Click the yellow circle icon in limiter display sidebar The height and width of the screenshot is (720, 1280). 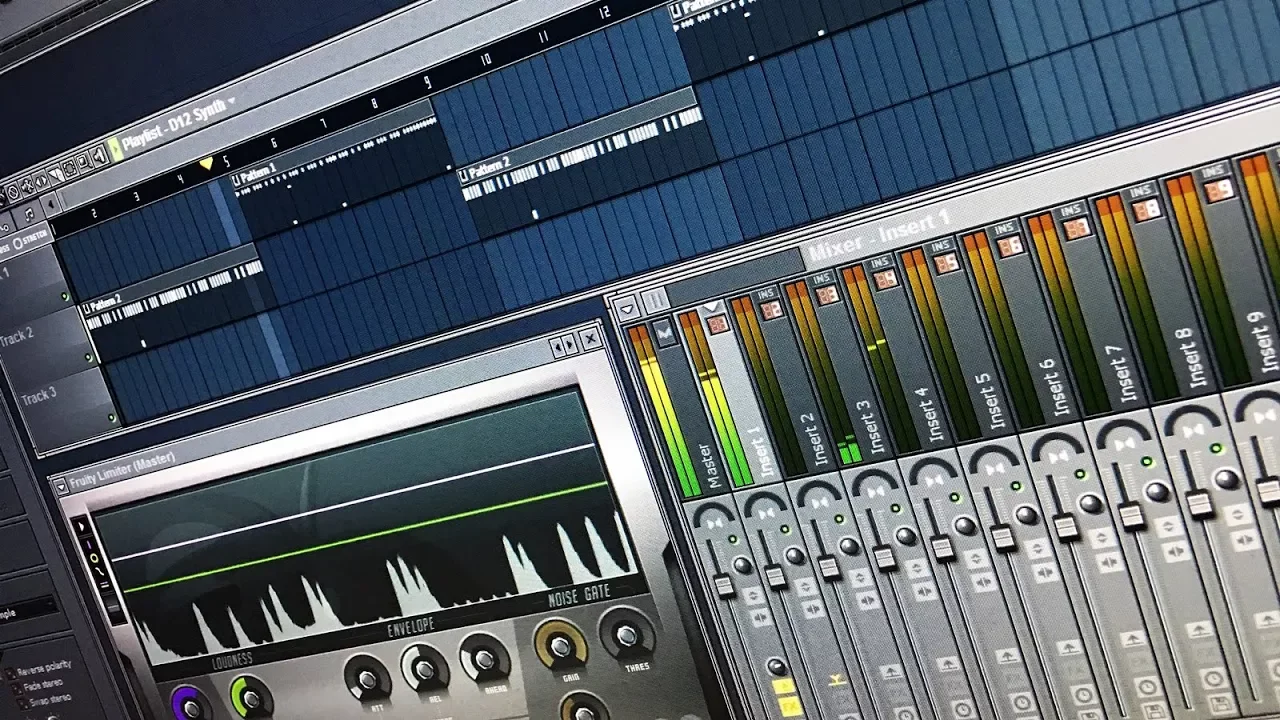point(94,557)
